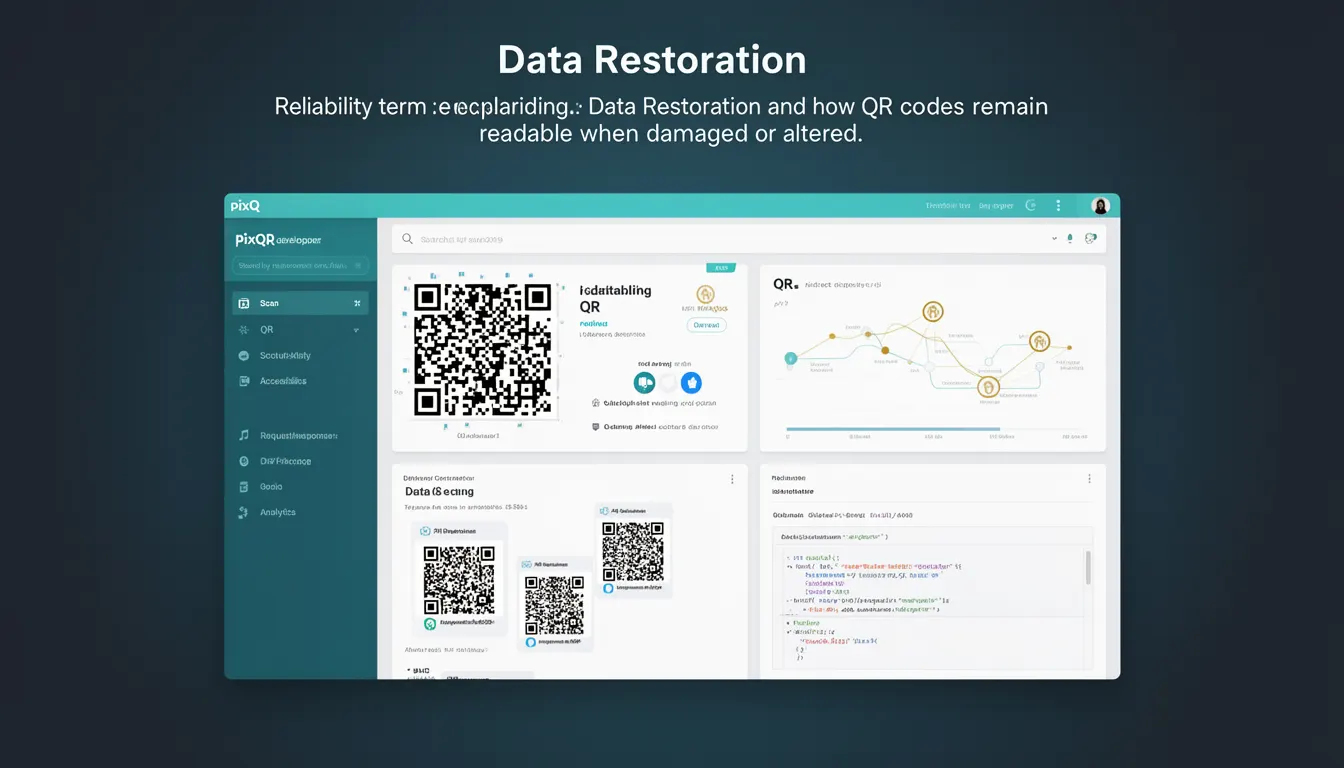This screenshot has height=768, width=1344.
Task: Click the outlined pill button under the gold badge
Action: point(707,325)
